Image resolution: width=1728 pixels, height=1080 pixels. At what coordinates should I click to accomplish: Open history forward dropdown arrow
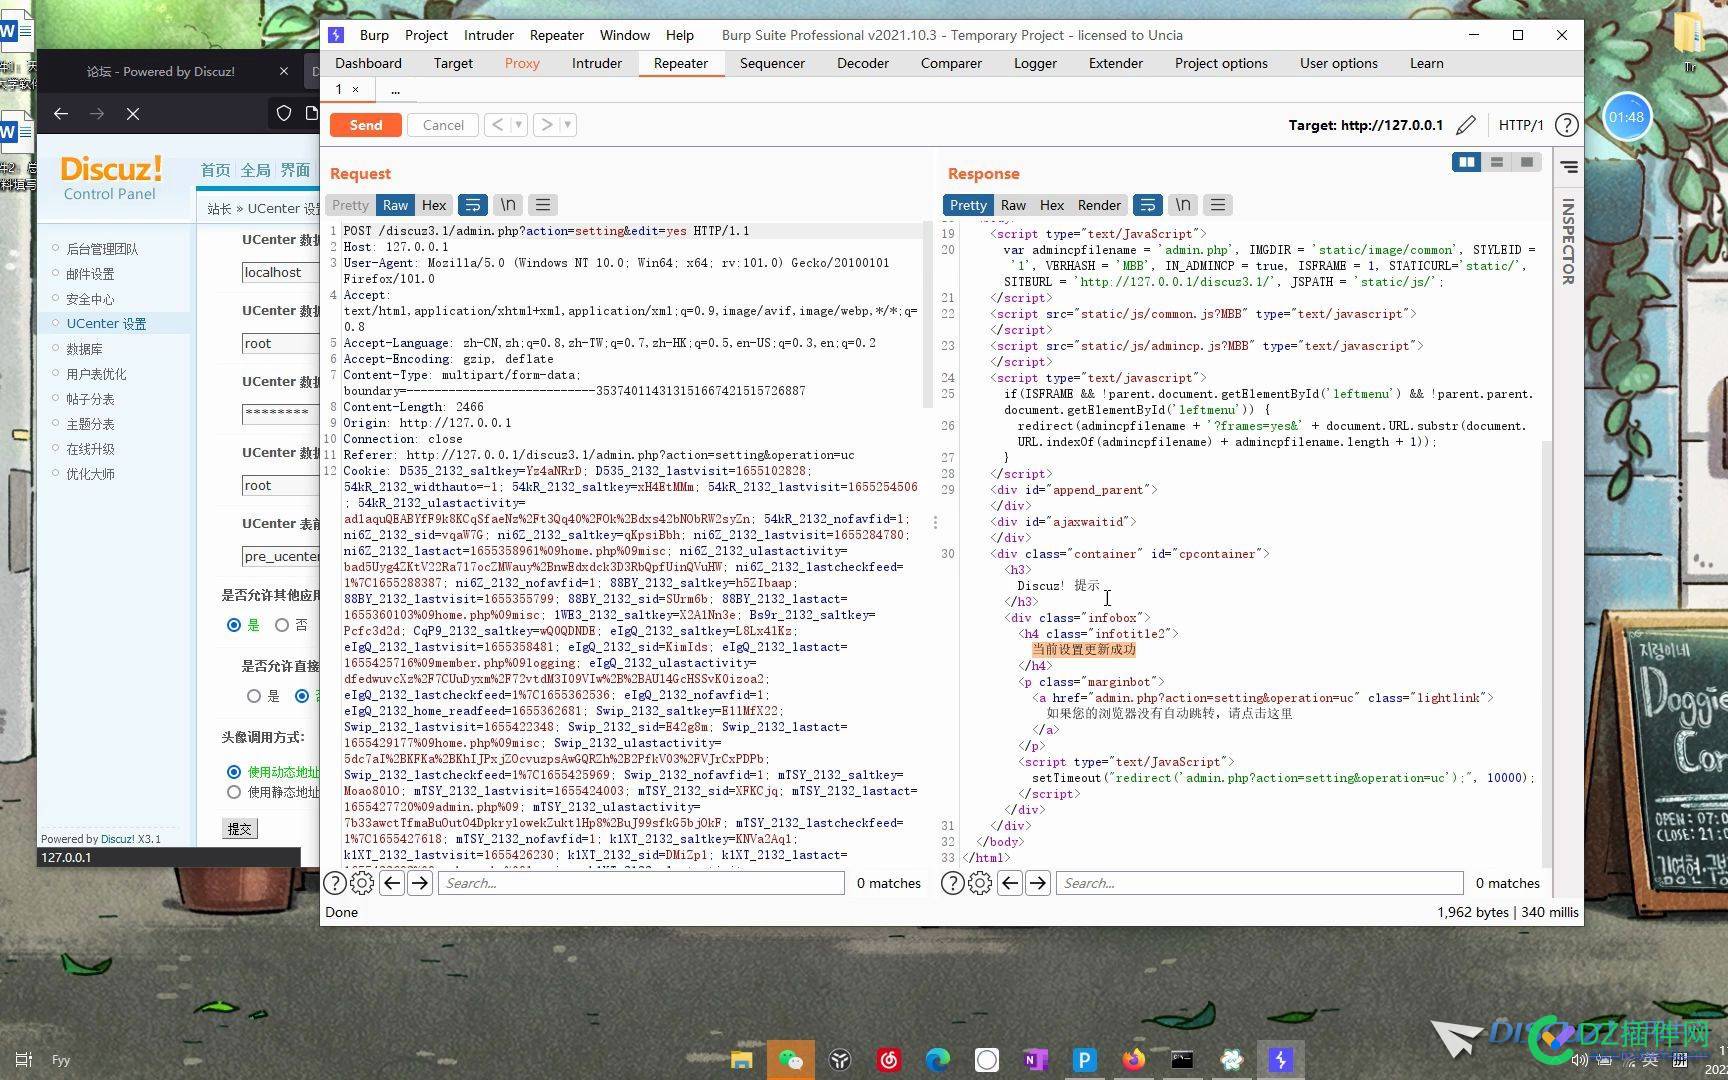pos(568,125)
